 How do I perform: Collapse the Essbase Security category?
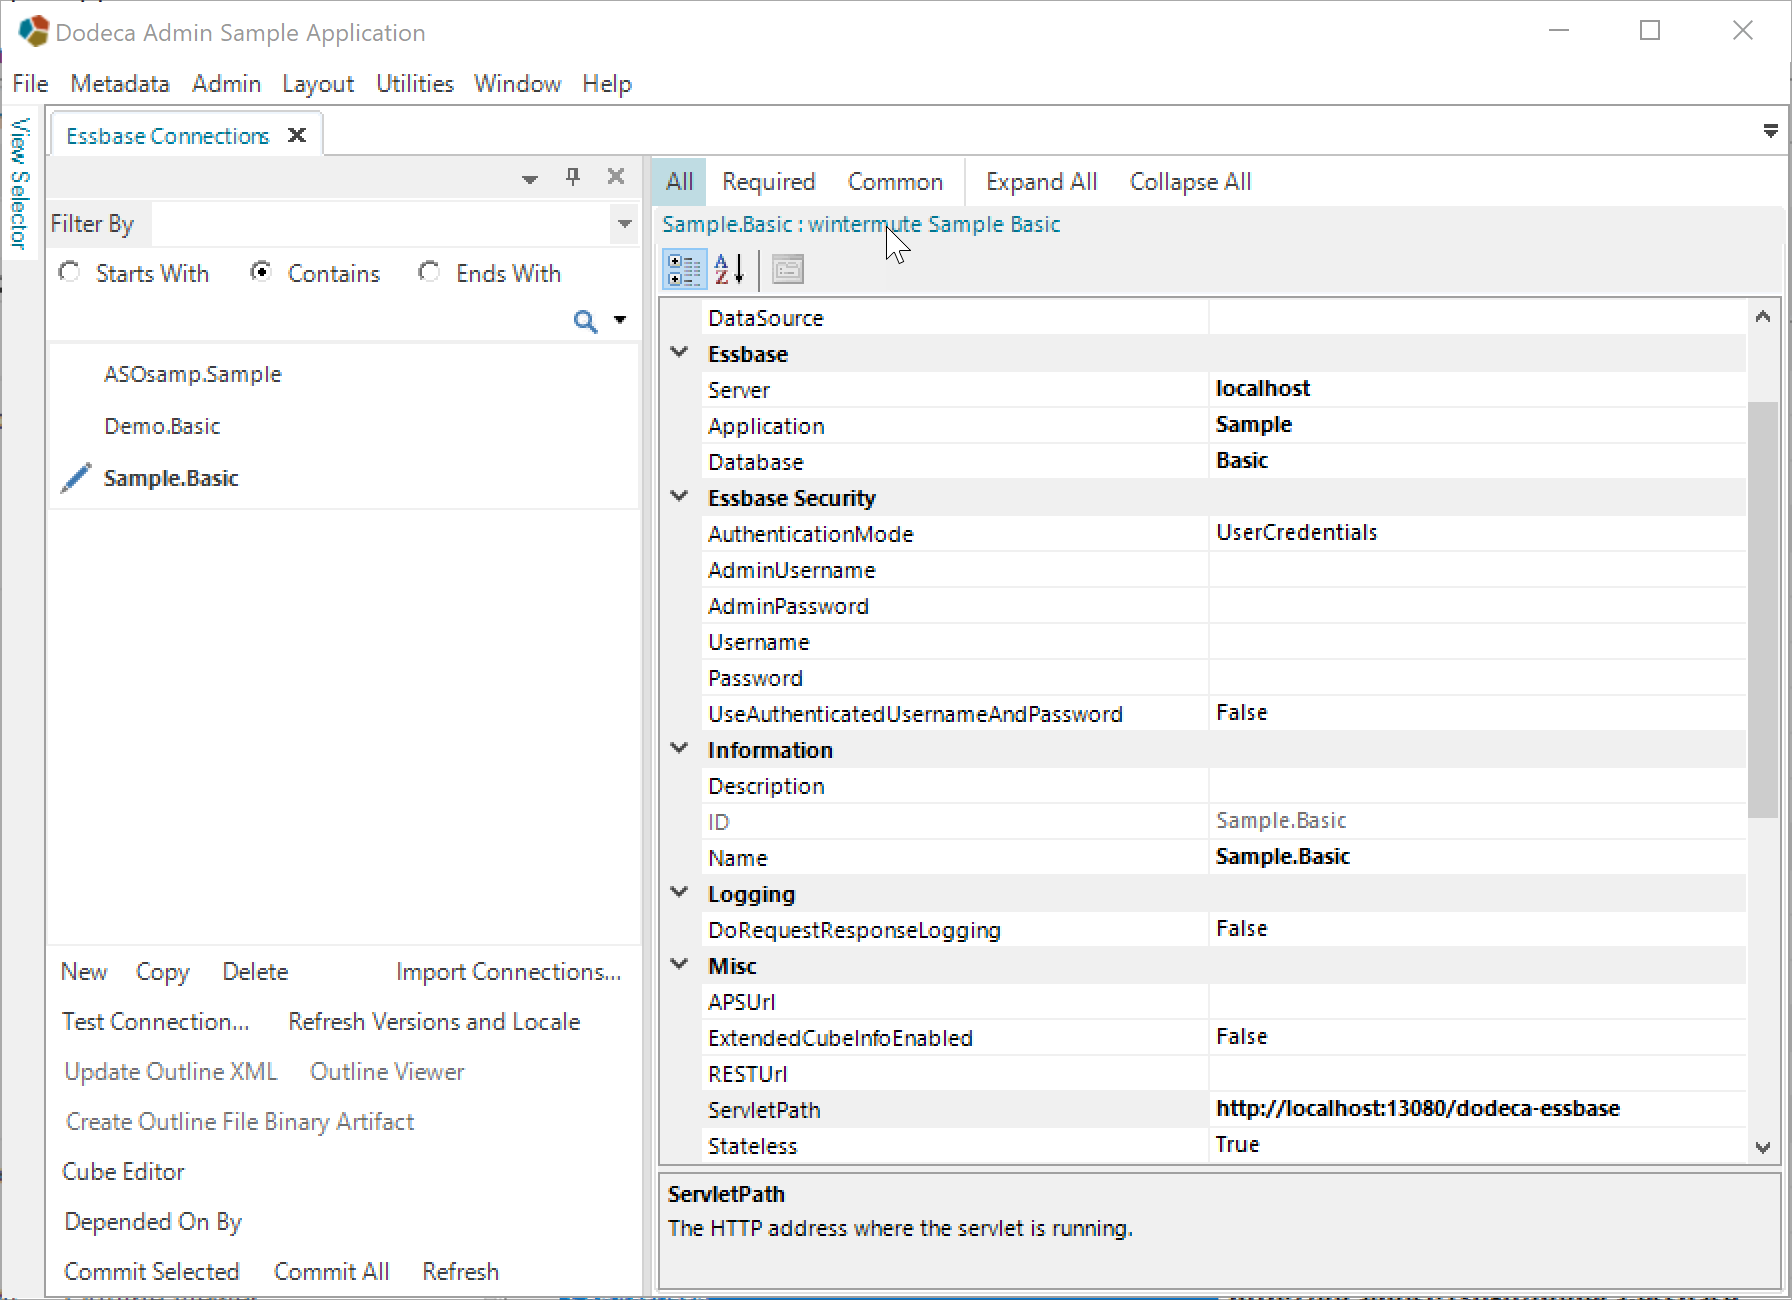679,497
